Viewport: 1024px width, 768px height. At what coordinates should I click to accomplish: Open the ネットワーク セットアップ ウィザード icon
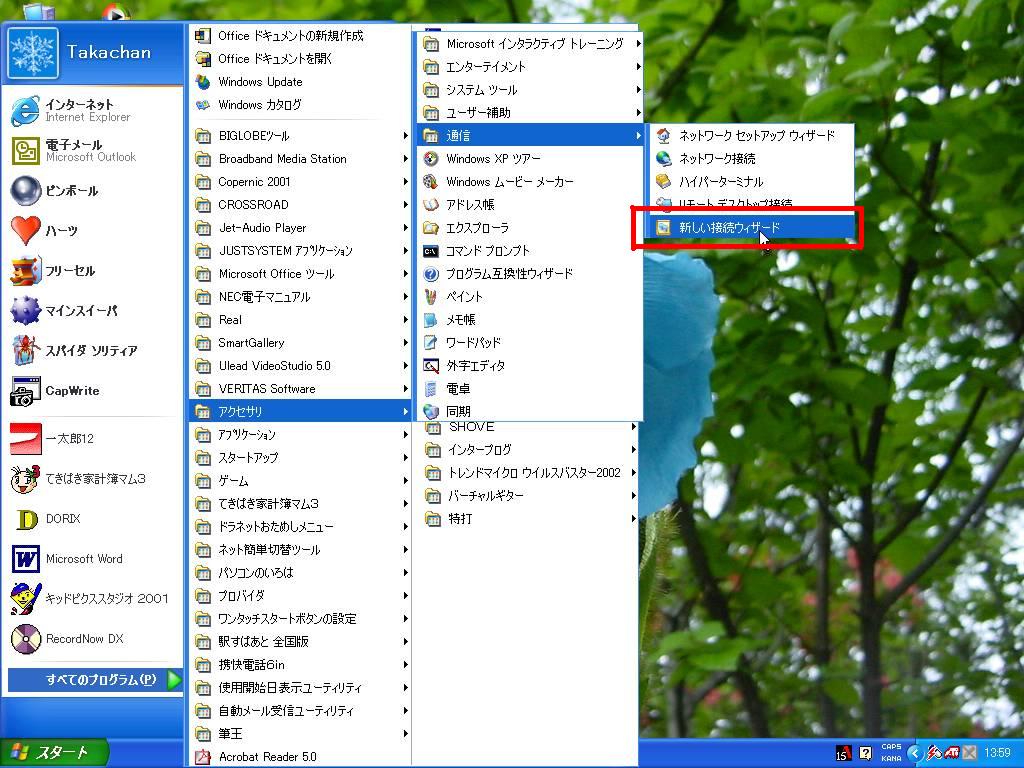(x=664, y=135)
